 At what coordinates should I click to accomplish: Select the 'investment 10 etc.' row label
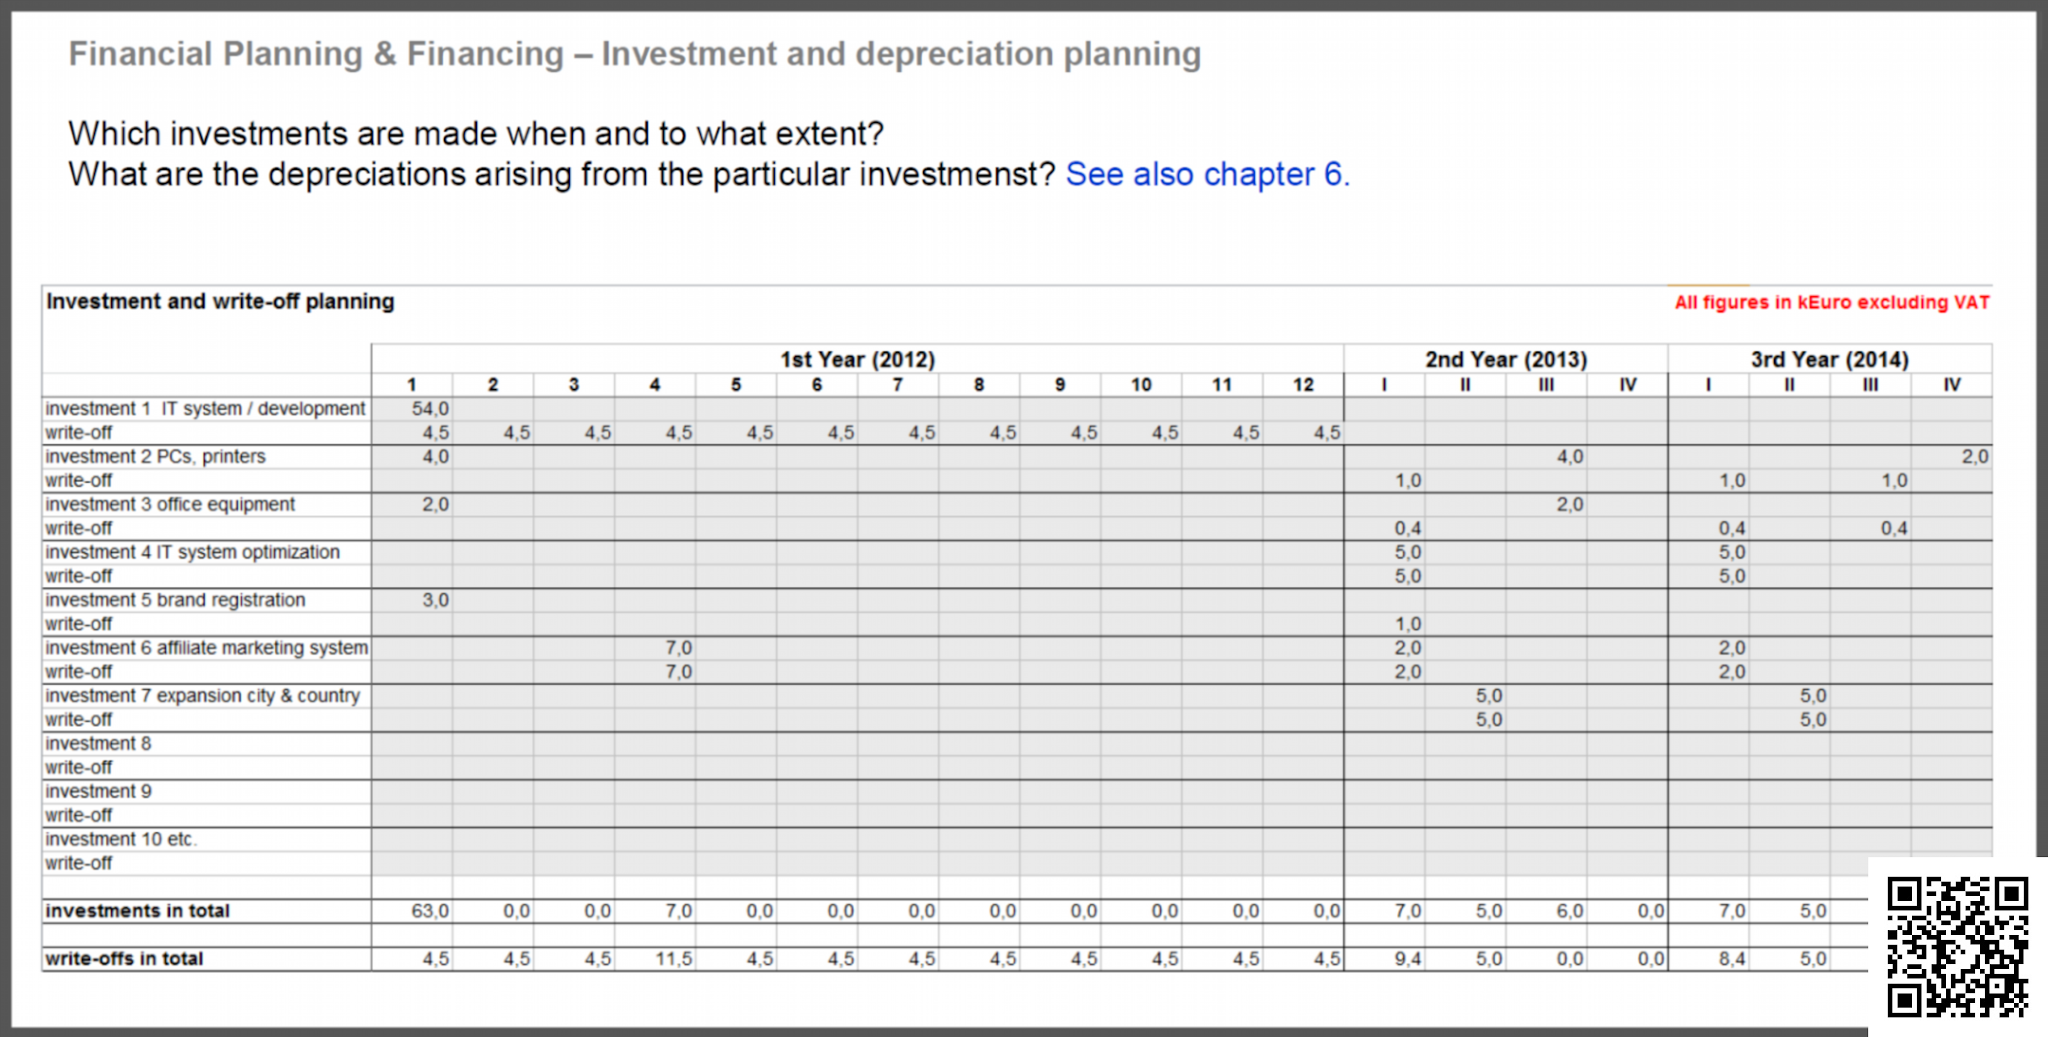pos(121,840)
